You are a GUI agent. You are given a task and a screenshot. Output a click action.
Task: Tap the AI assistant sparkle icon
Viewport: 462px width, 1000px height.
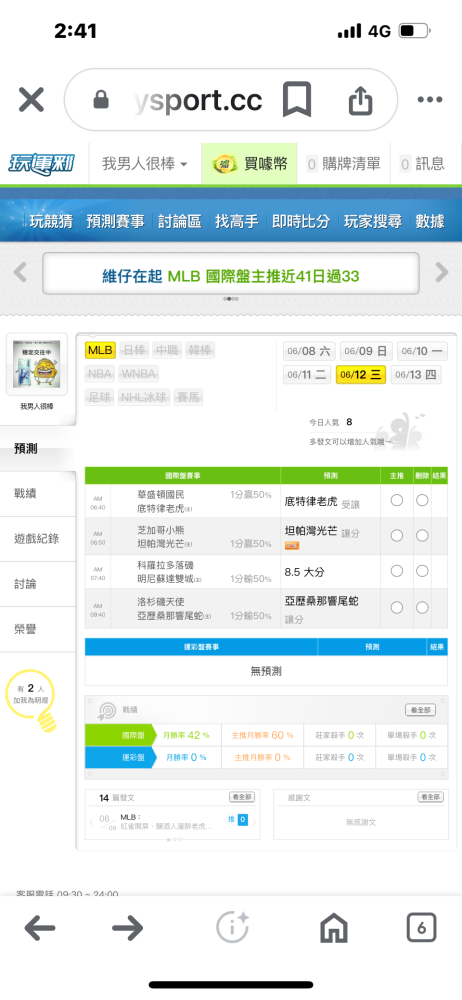click(x=232, y=927)
